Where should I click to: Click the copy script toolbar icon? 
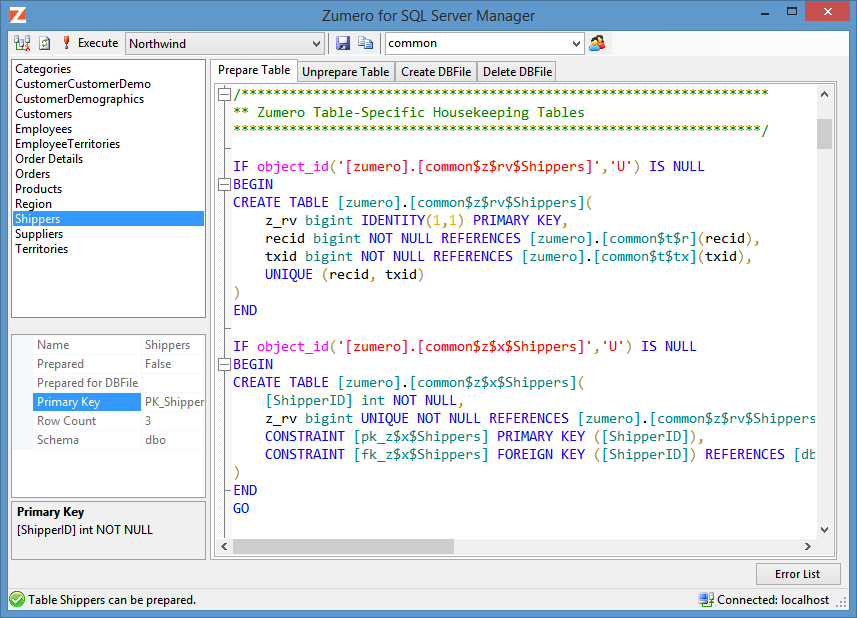point(365,43)
